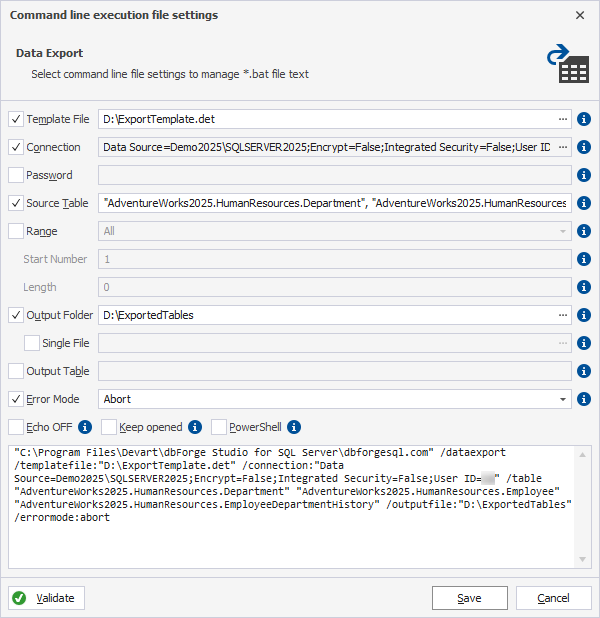
Task: Click the Source Table input field
Action: click(x=335, y=203)
